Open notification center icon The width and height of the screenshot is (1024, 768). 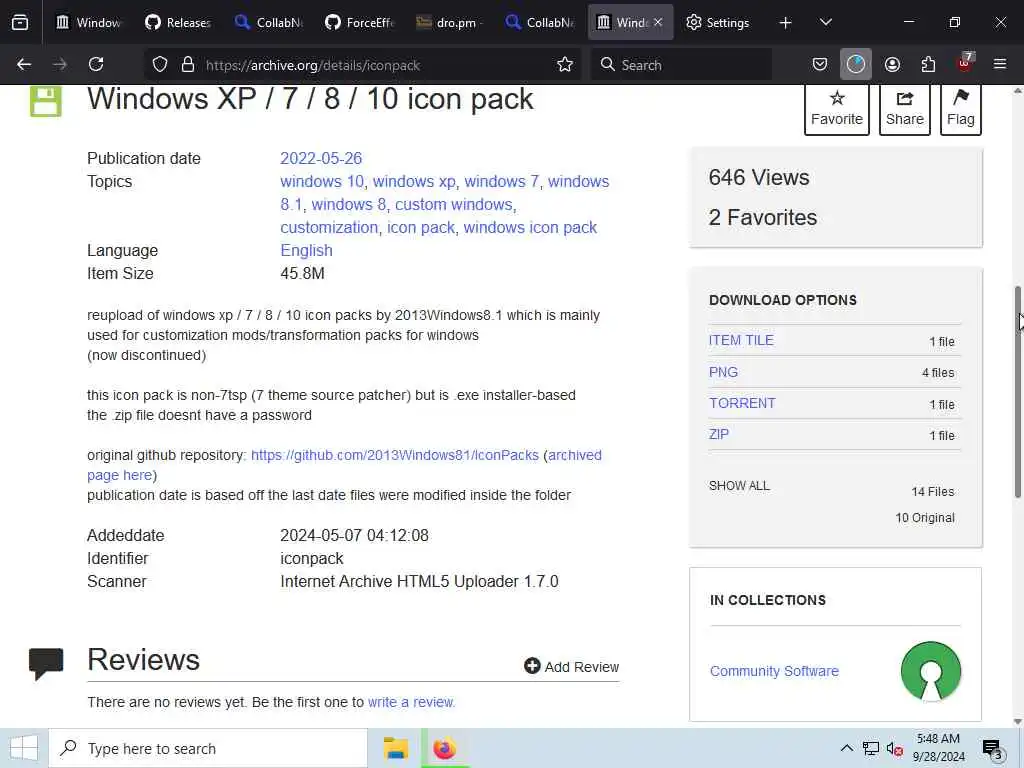tap(992, 749)
